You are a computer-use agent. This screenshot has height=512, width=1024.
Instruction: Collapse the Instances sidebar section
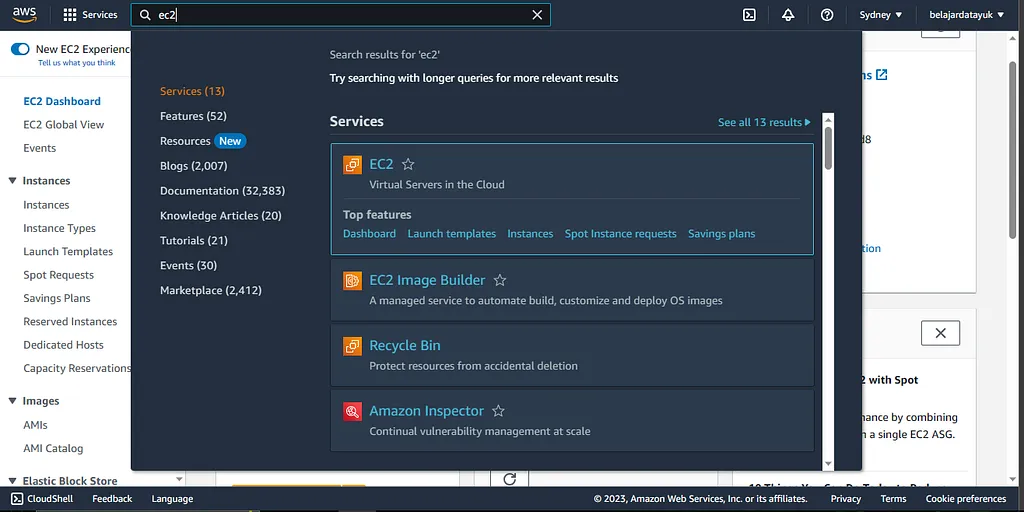[x=12, y=181]
